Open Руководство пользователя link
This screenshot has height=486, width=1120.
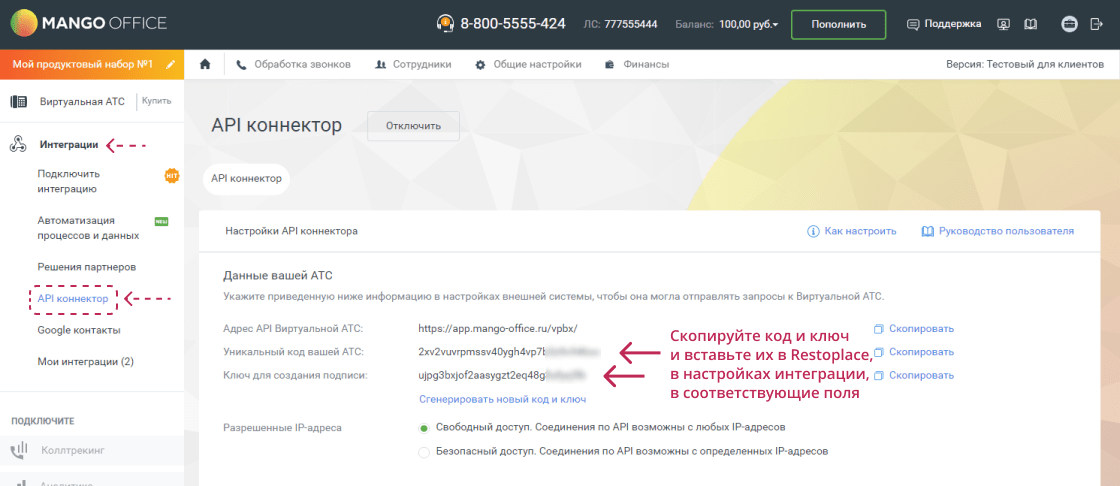1006,231
